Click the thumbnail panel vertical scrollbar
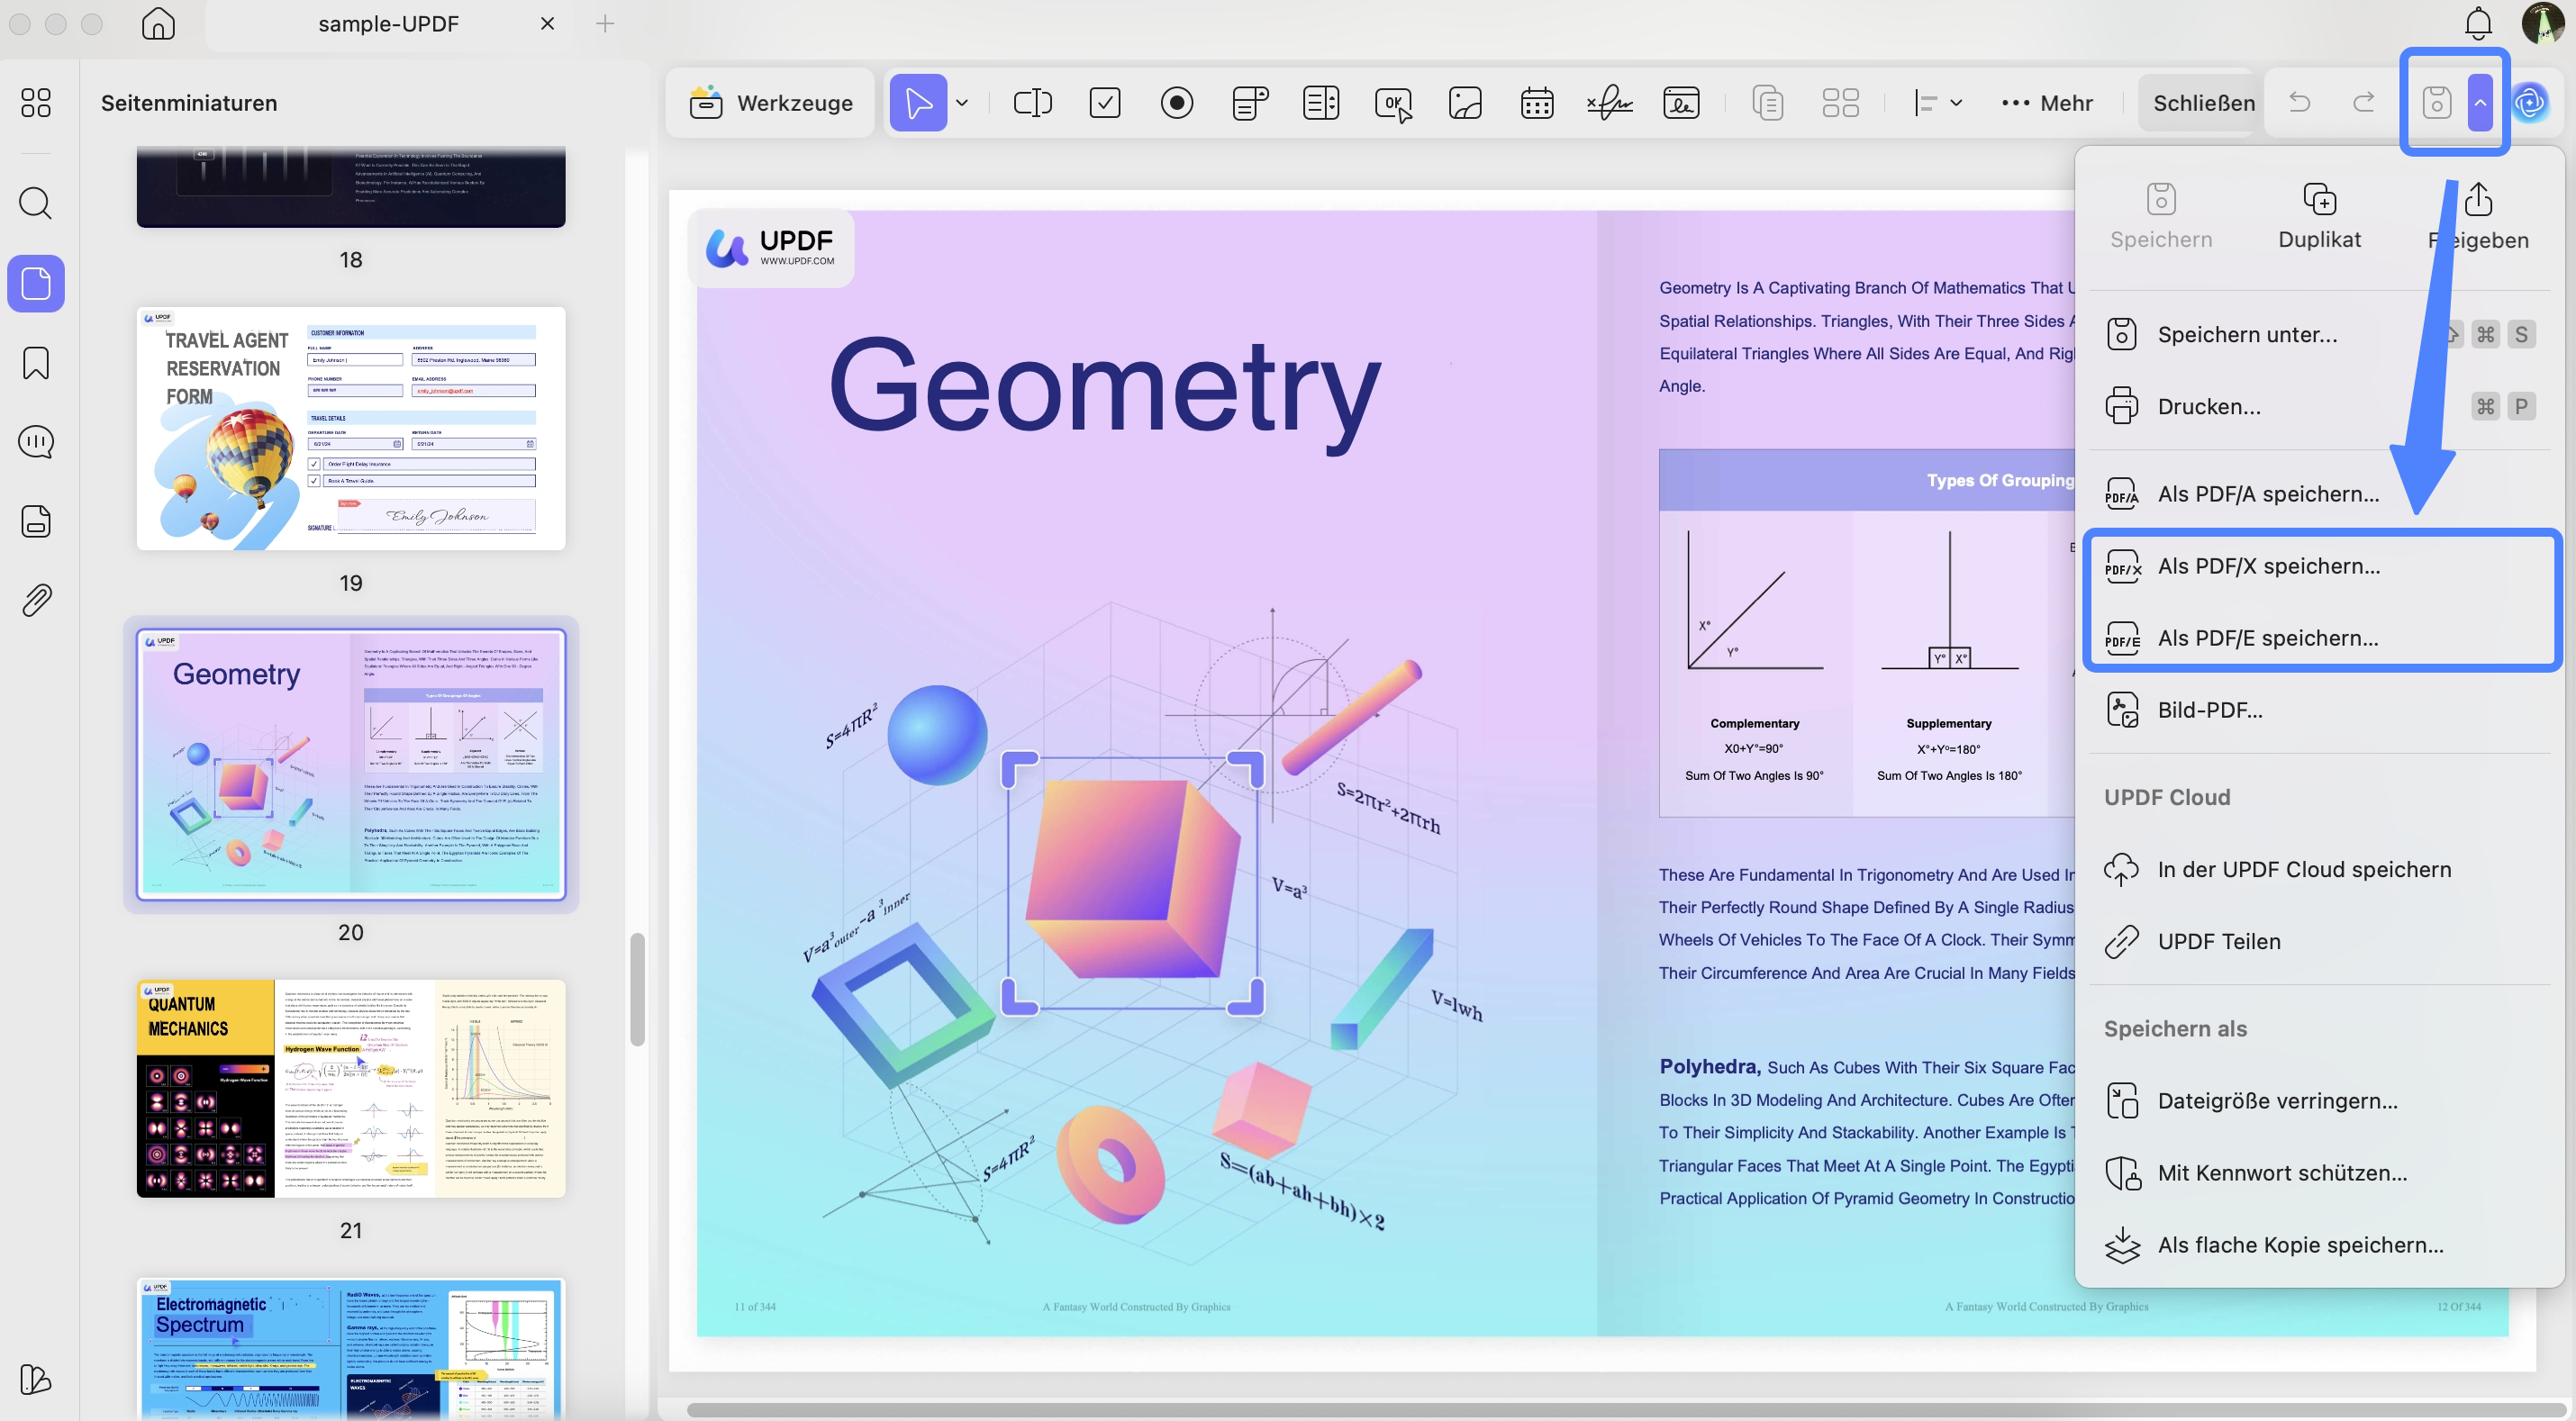The width and height of the screenshot is (2576, 1421). (x=637, y=988)
